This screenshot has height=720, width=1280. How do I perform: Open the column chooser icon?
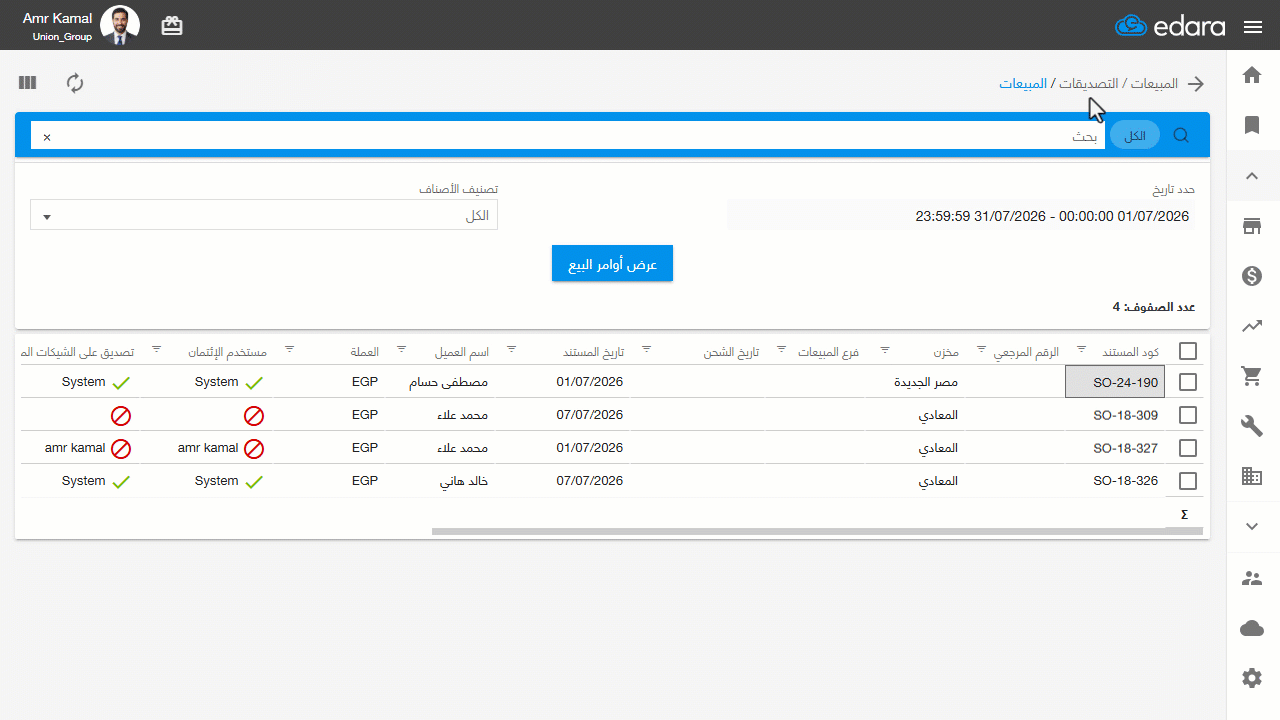pyautogui.click(x=27, y=83)
